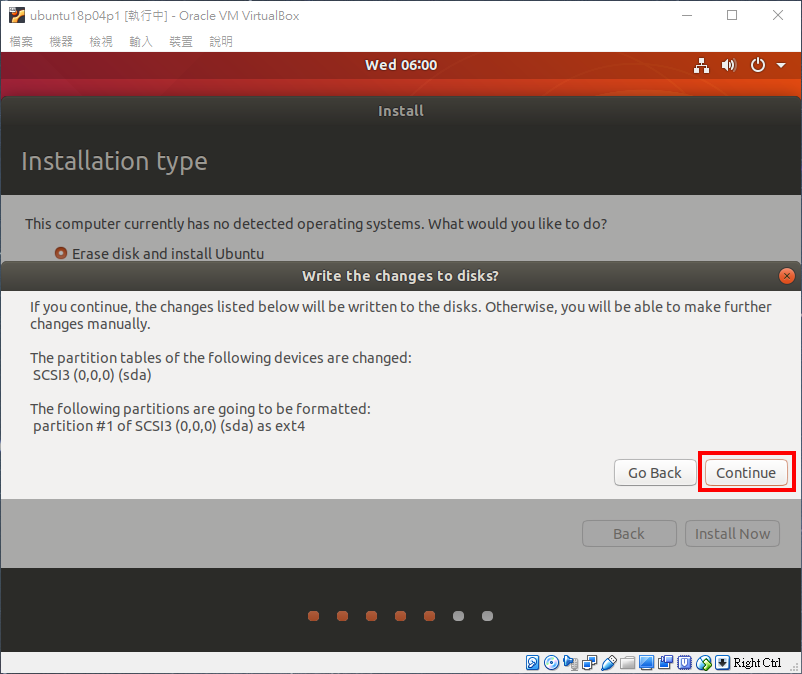This screenshot has width=802, height=674.
Task: Click the audio indicator icon in status bar
Action: click(570, 663)
